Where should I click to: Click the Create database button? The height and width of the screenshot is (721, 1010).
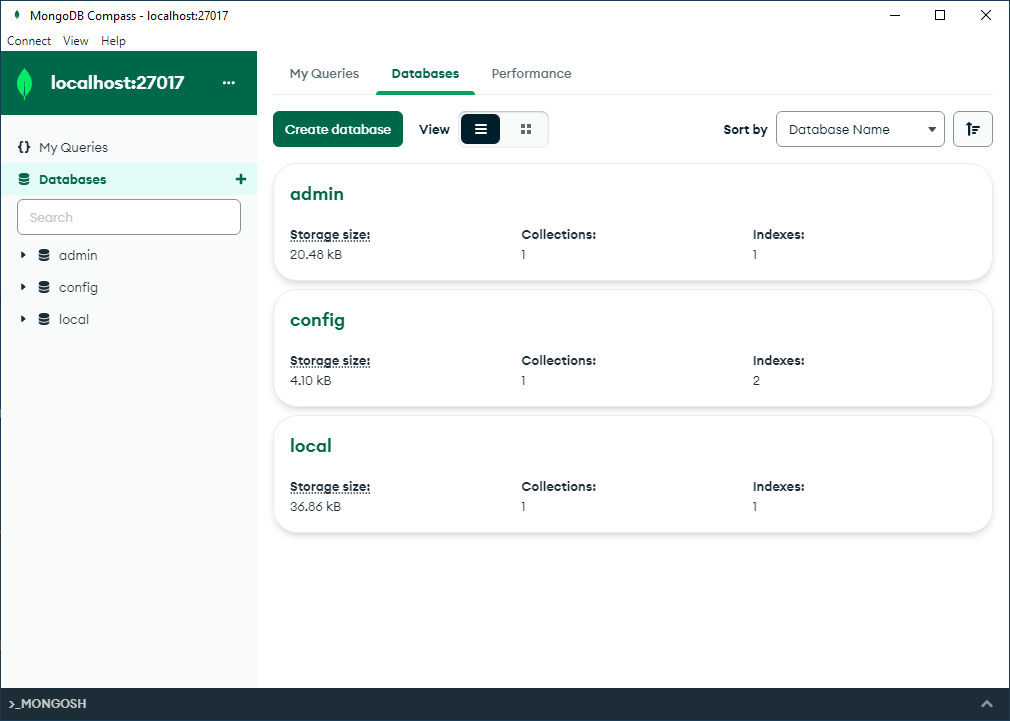tap(338, 129)
